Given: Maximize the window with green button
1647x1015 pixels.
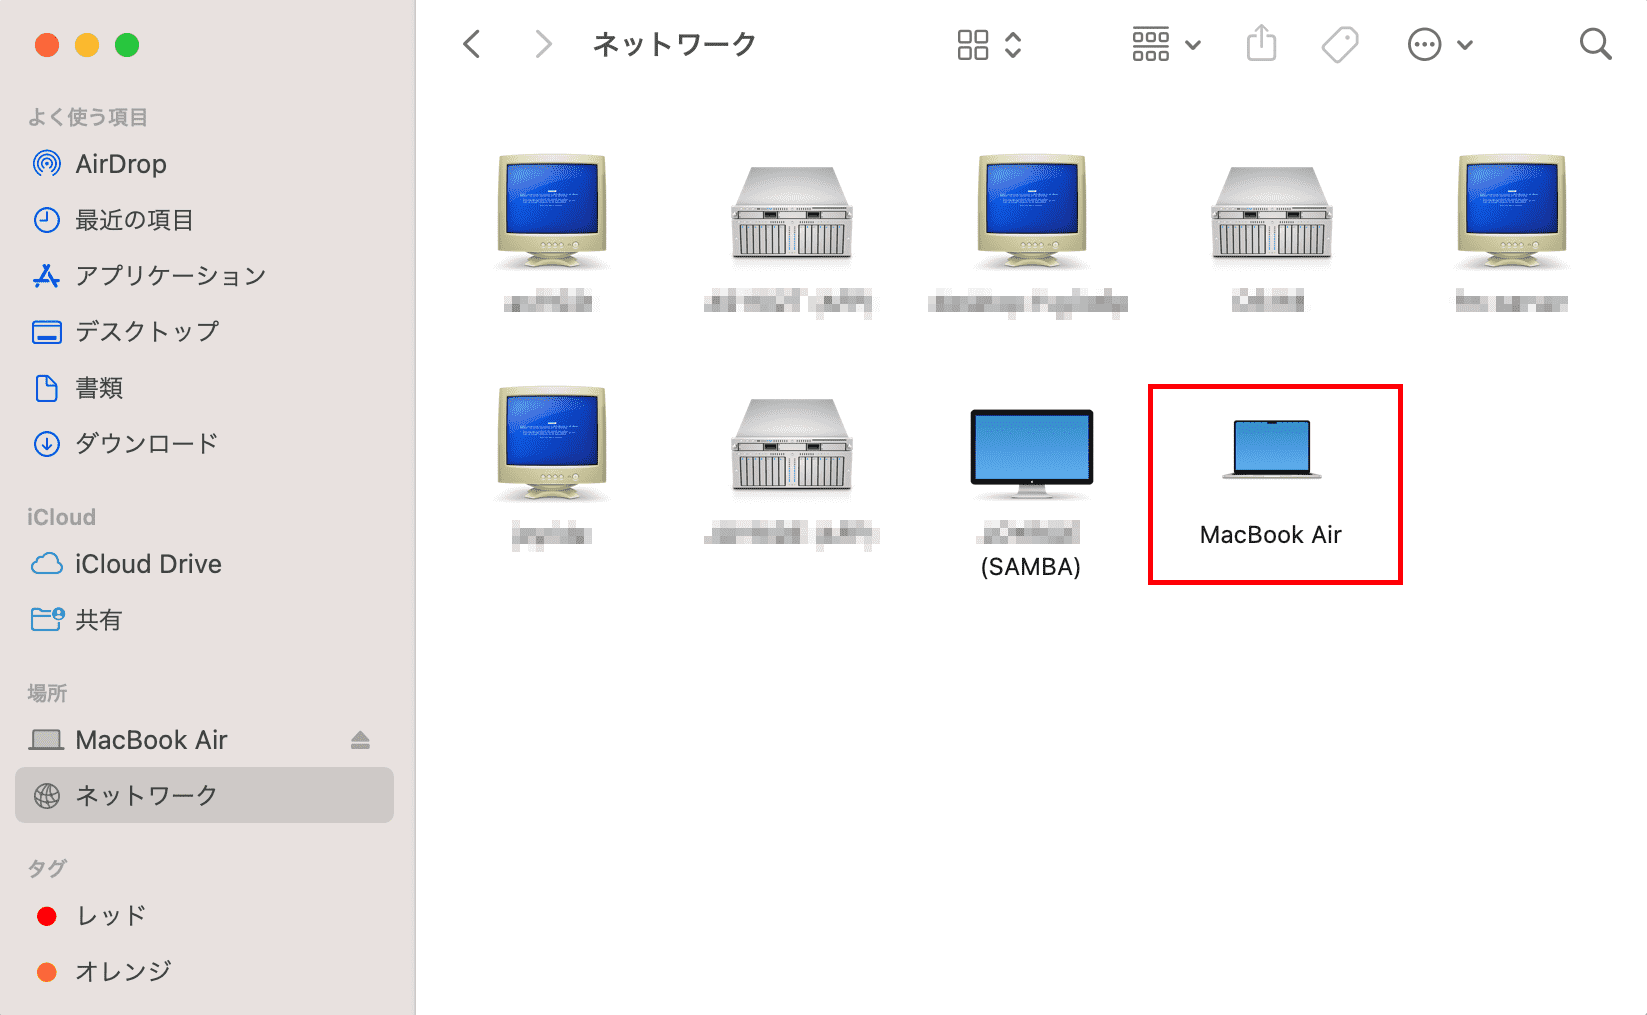Looking at the screenshot, I should (127, 45).
